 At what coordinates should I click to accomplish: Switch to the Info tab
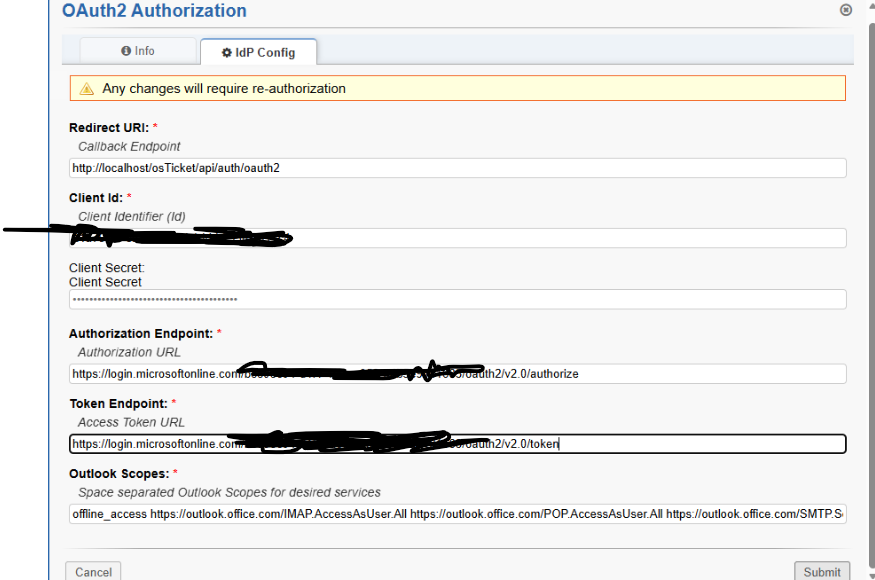pos(138,51)
